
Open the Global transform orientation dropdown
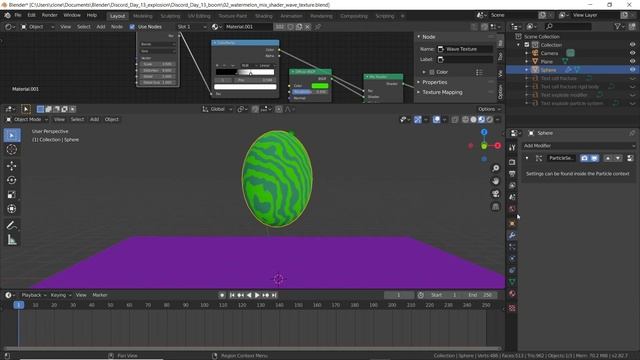pyautogui.click(x=218, y=109)
